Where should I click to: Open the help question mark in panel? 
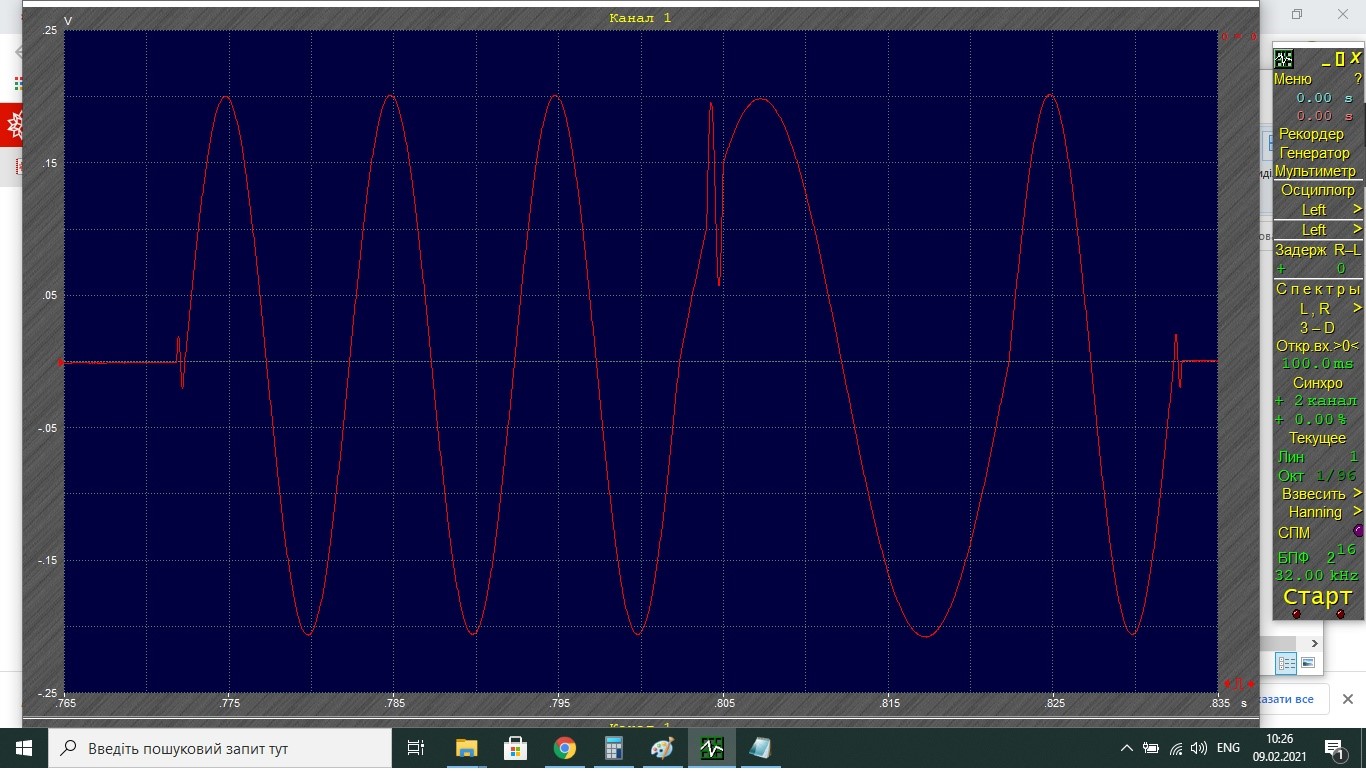(1357, 79)
